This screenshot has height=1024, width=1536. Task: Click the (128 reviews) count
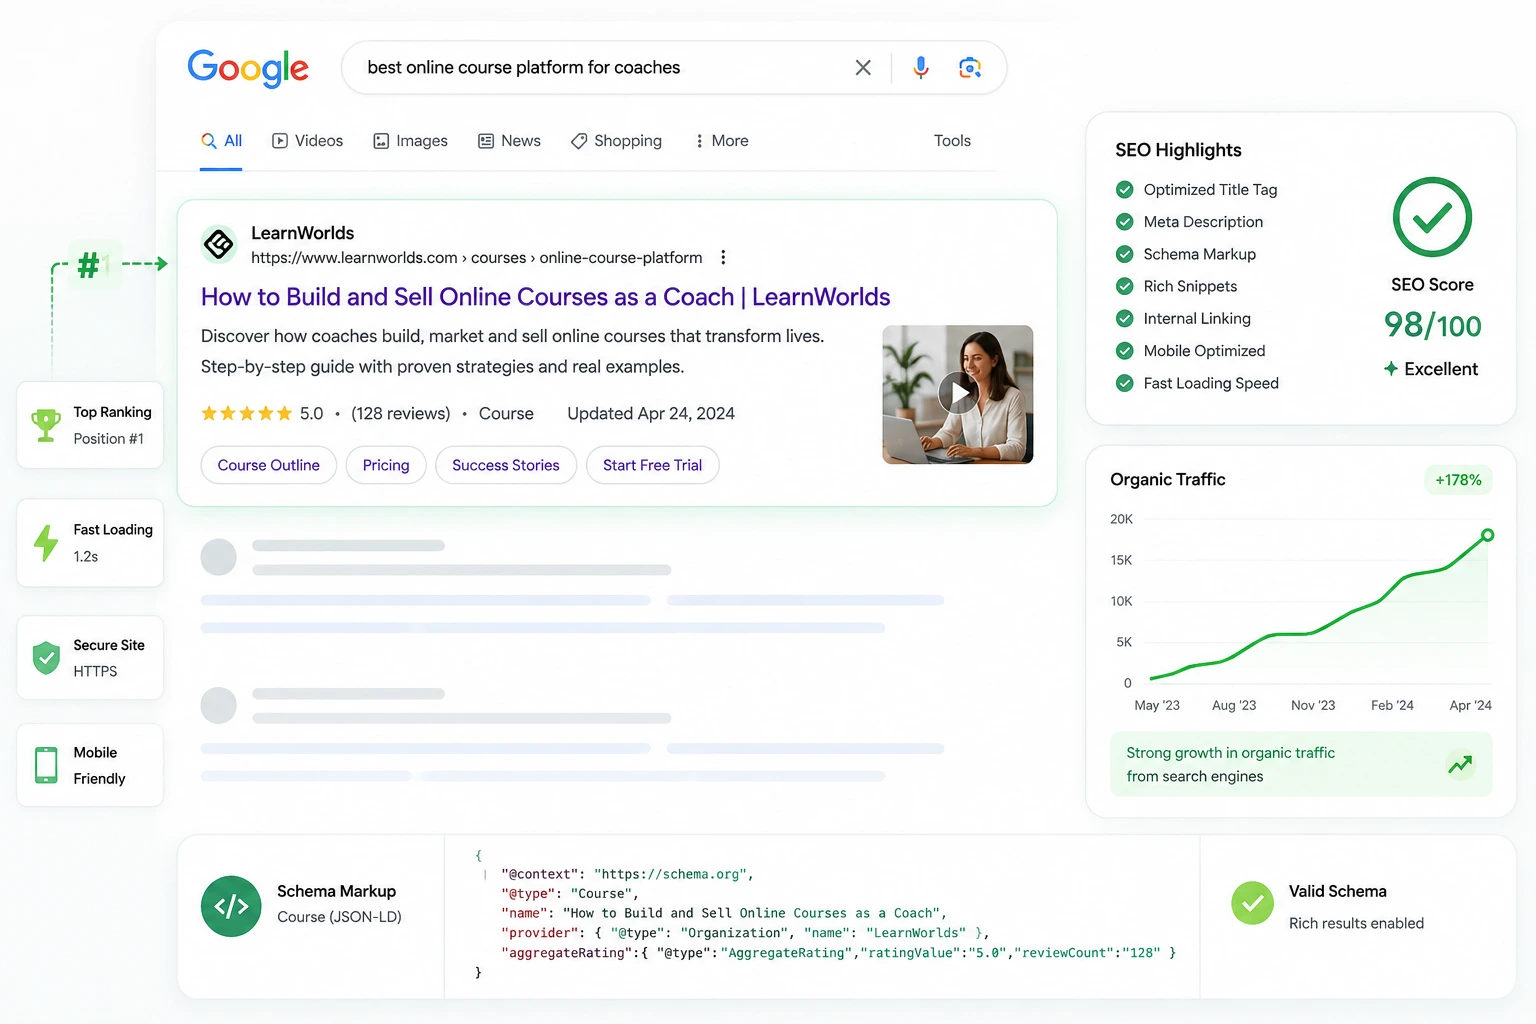(x=401, y=413)
